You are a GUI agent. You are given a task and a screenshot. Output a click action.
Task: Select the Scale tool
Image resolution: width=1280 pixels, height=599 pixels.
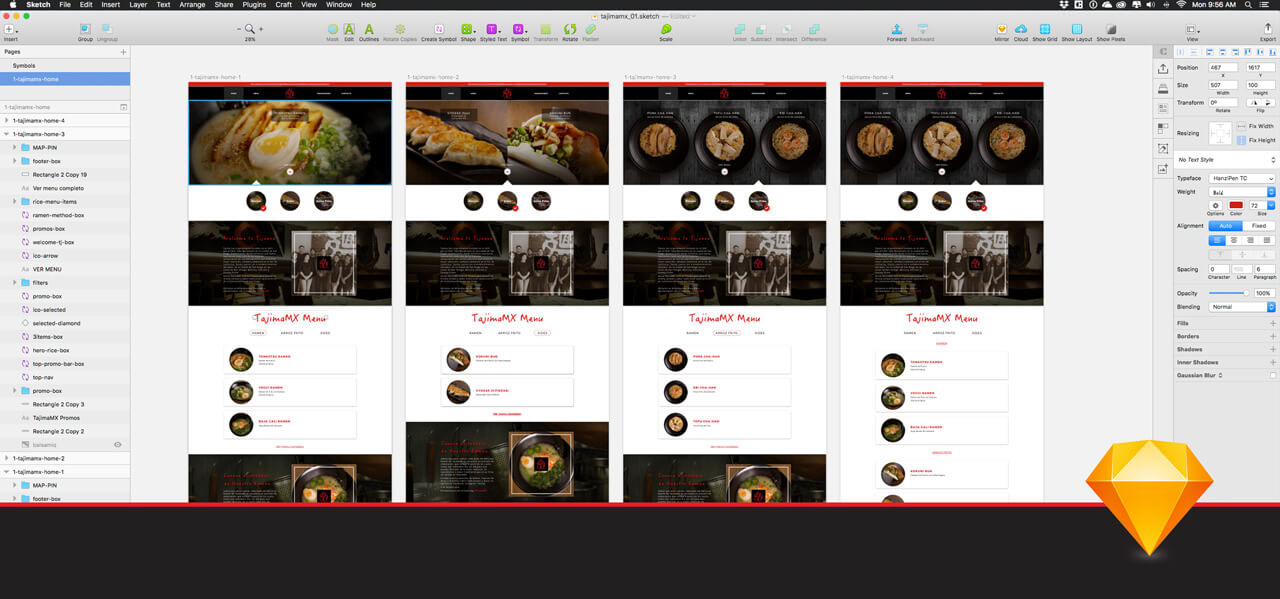click(666, 30)
